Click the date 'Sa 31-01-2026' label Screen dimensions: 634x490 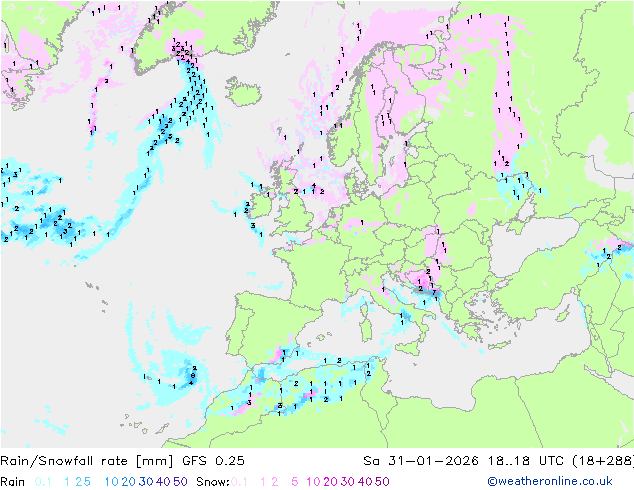(421, 460)
